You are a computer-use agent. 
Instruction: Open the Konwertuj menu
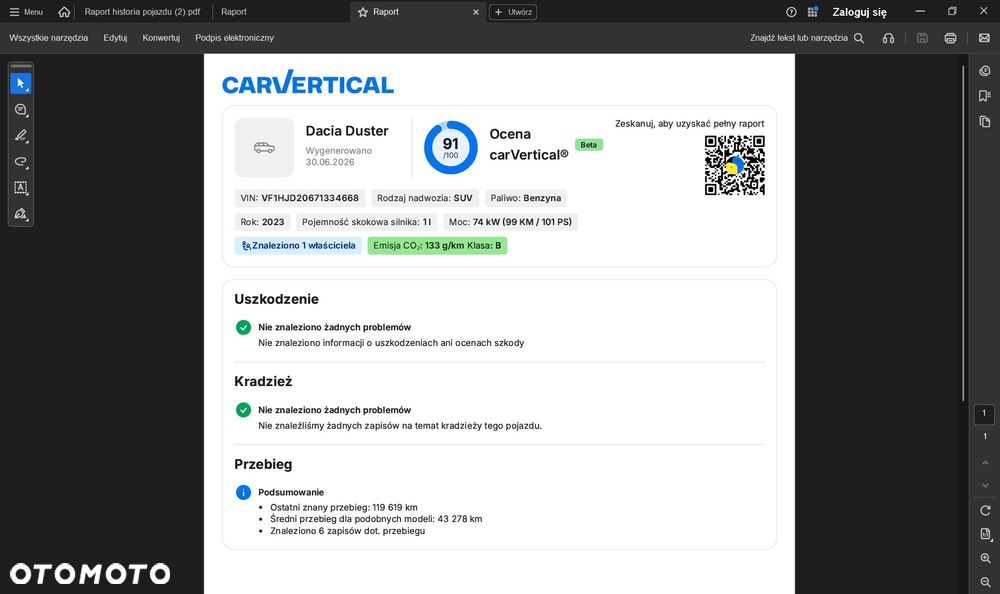click(161, 38)
